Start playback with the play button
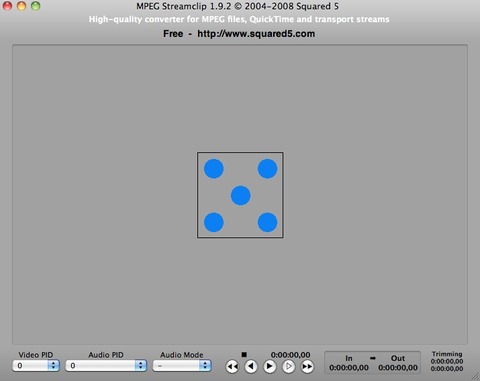Screen dimensions: 480x381 [270, 367]
